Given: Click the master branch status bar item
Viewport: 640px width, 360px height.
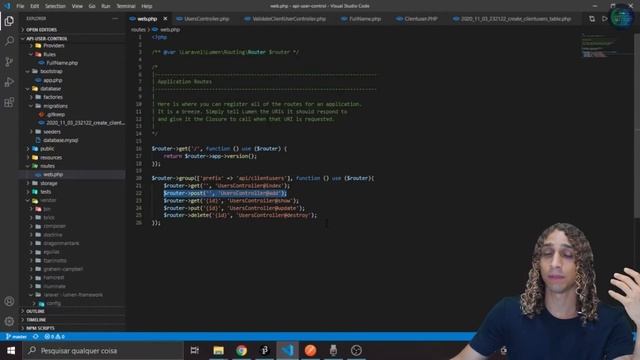Looking at the screenshot, I should [16, 337].
